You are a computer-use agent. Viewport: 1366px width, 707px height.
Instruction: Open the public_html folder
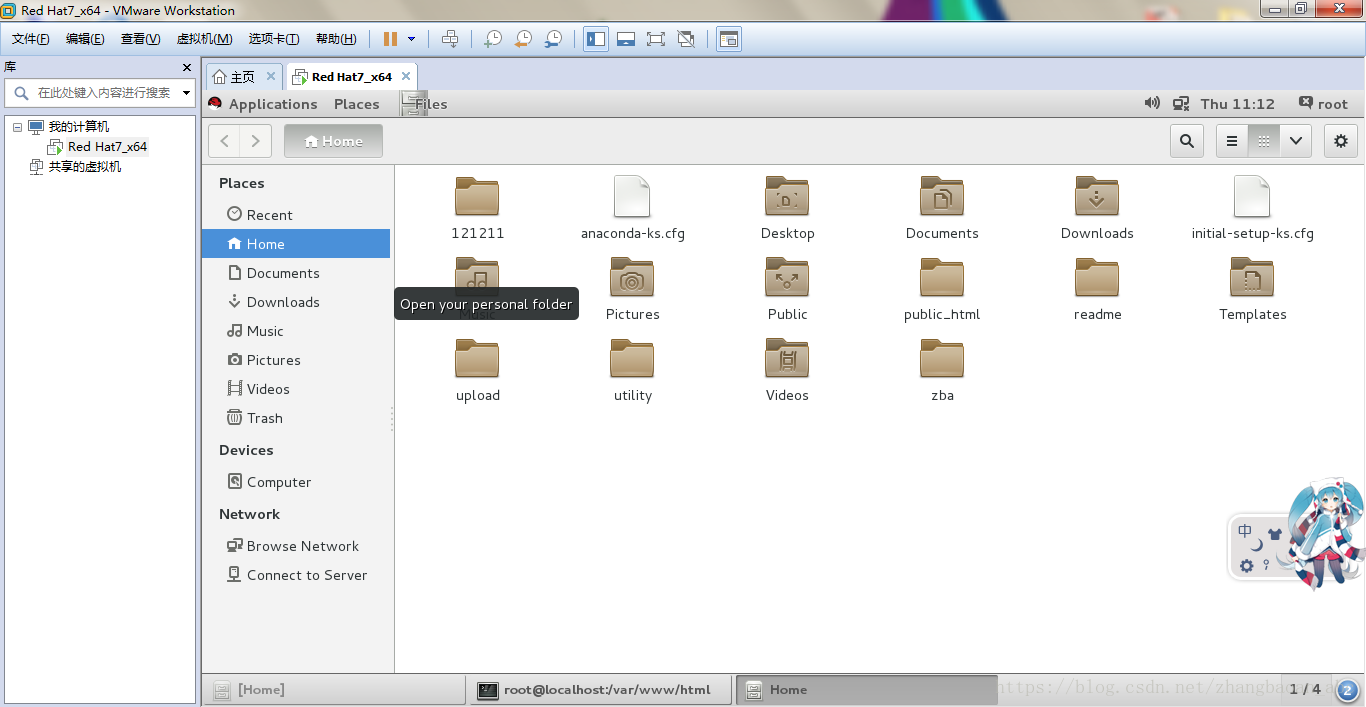[x=942, y=278]
